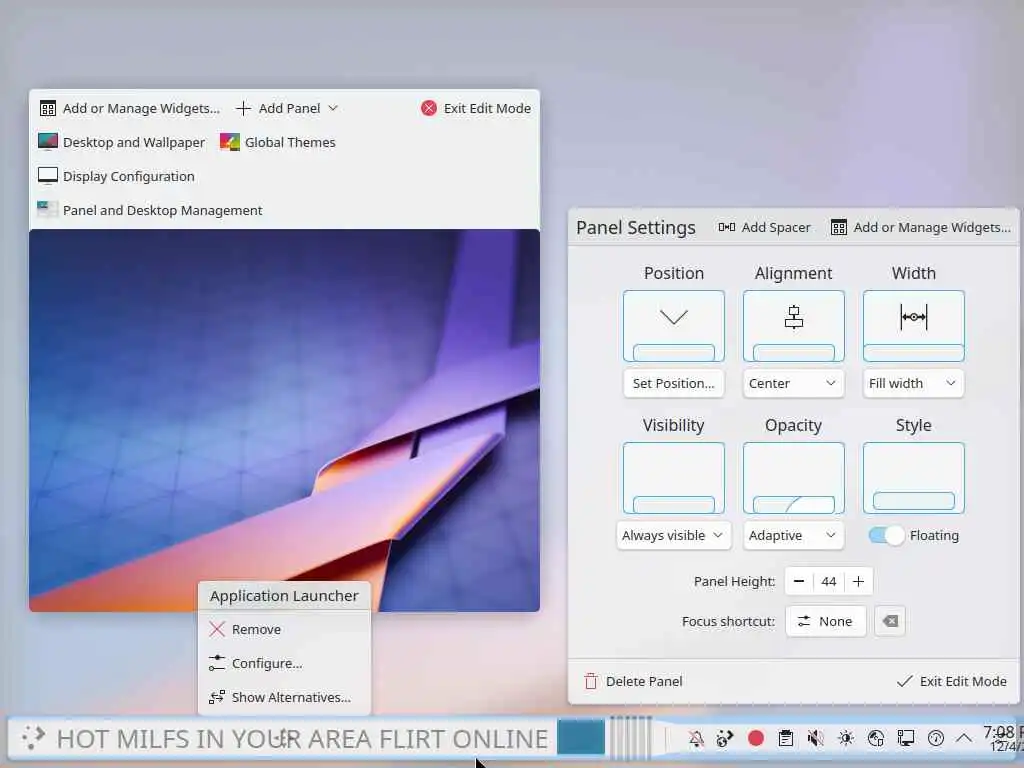Open Display Configuration

(116, 176)
